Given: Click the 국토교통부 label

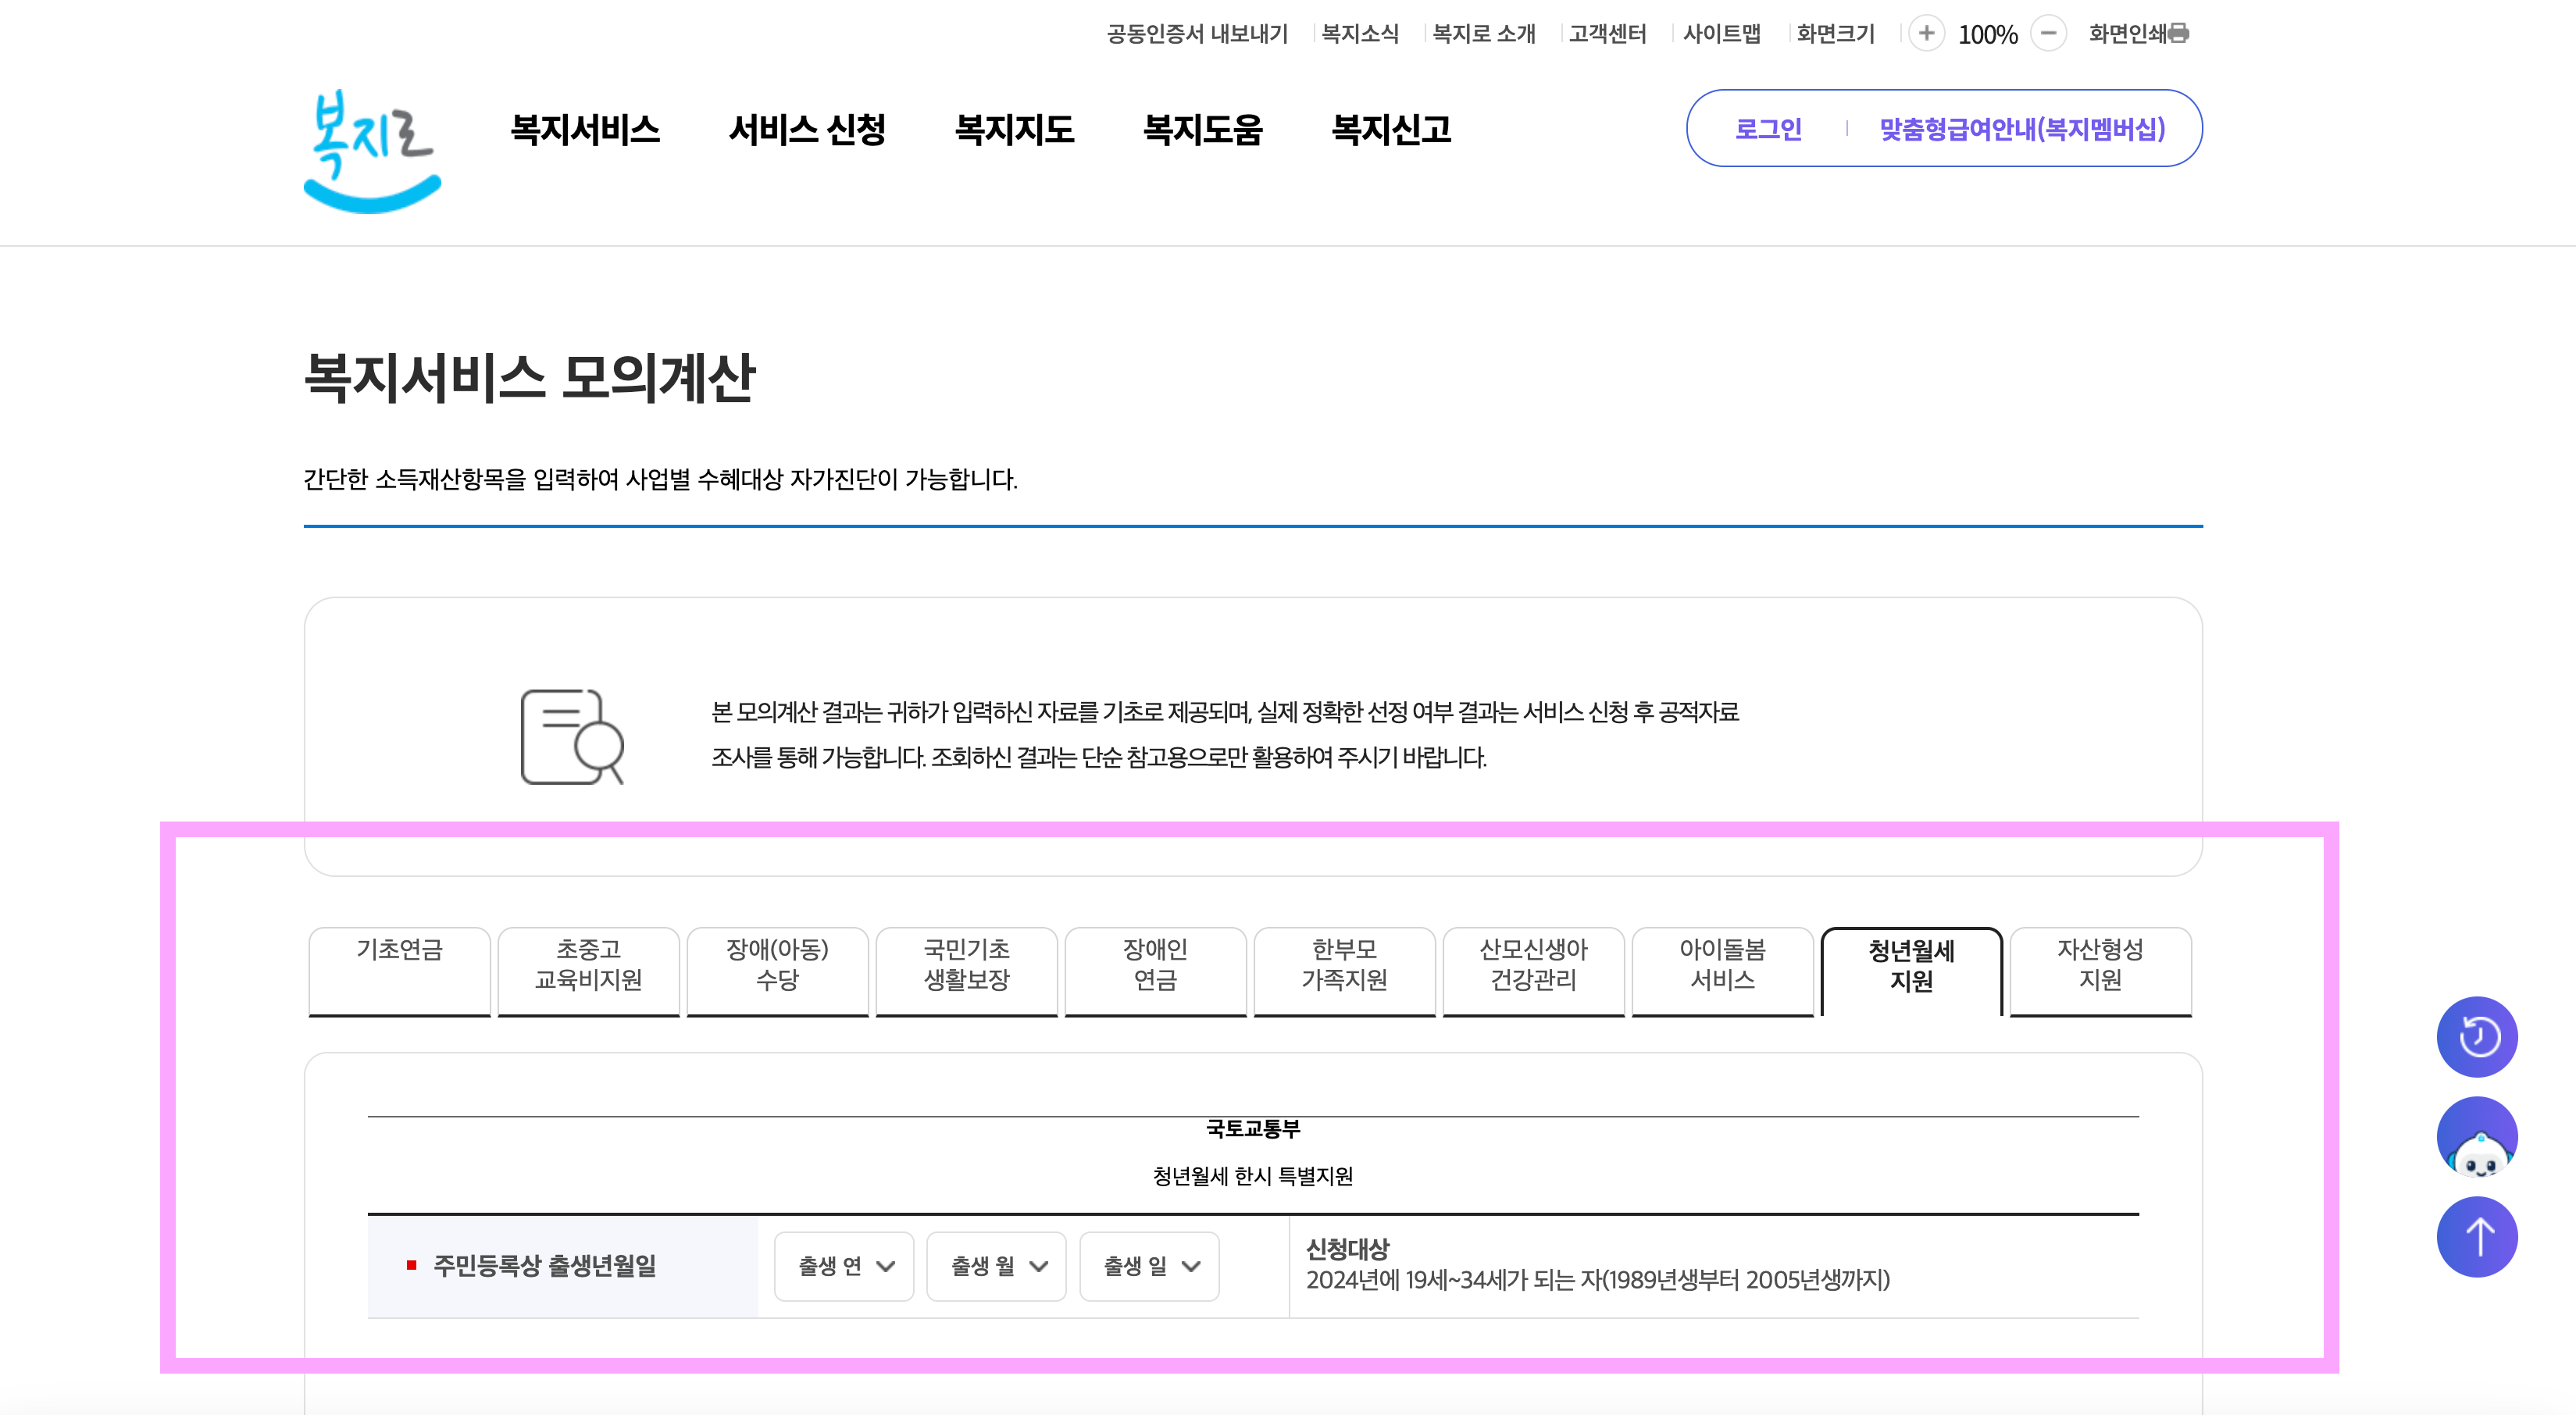Looking at the screenshot, I should [1253, 1129].
